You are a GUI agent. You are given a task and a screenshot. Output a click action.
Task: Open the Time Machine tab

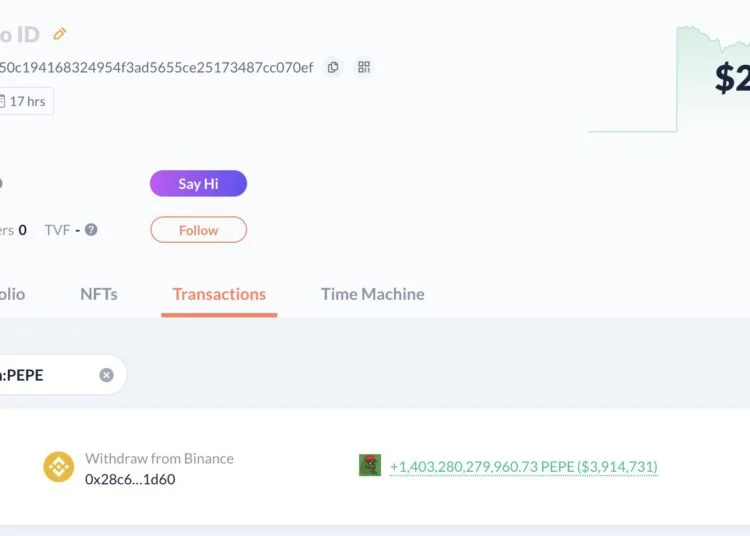point(372,294)
